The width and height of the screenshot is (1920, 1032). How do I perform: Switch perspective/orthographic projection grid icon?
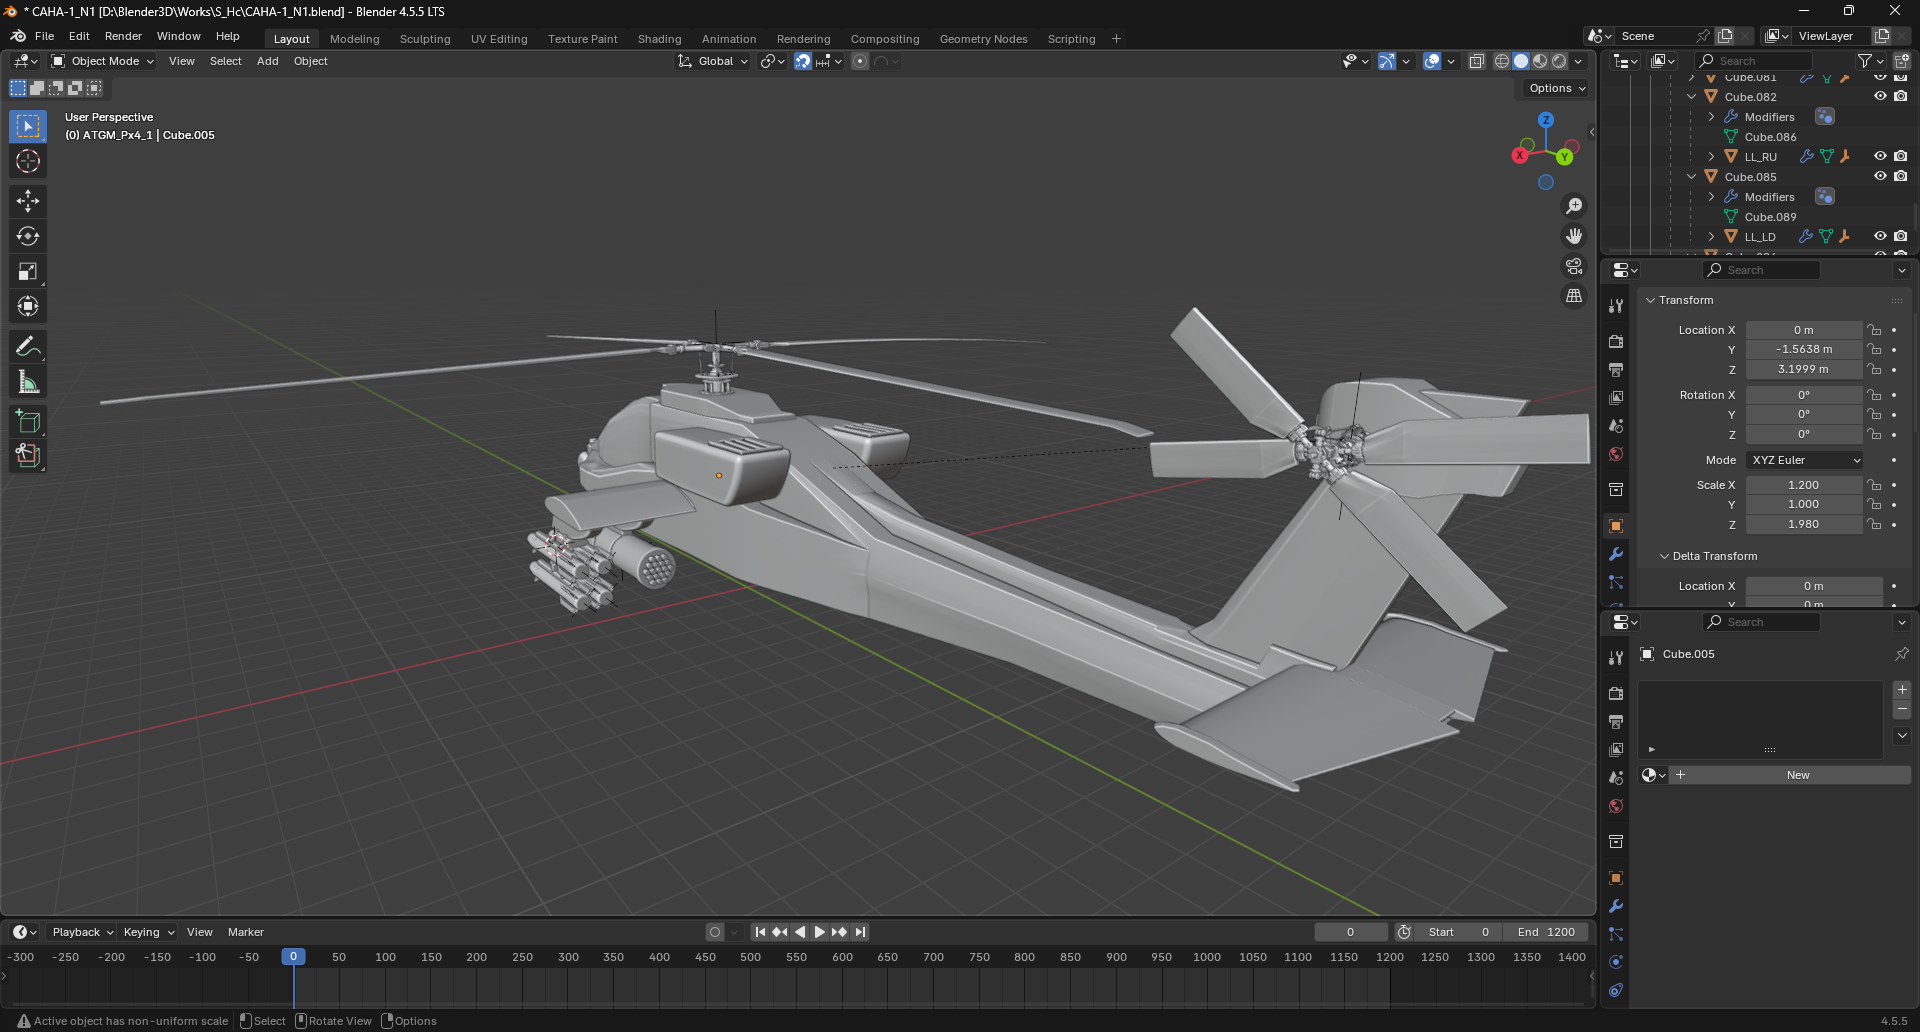coord(1574,296)
